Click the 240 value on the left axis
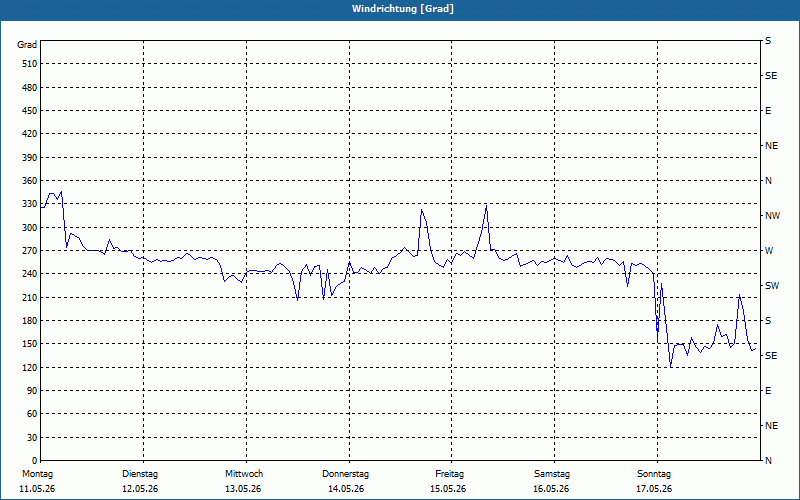Screen dimensions: 800x500 [30, 274]
